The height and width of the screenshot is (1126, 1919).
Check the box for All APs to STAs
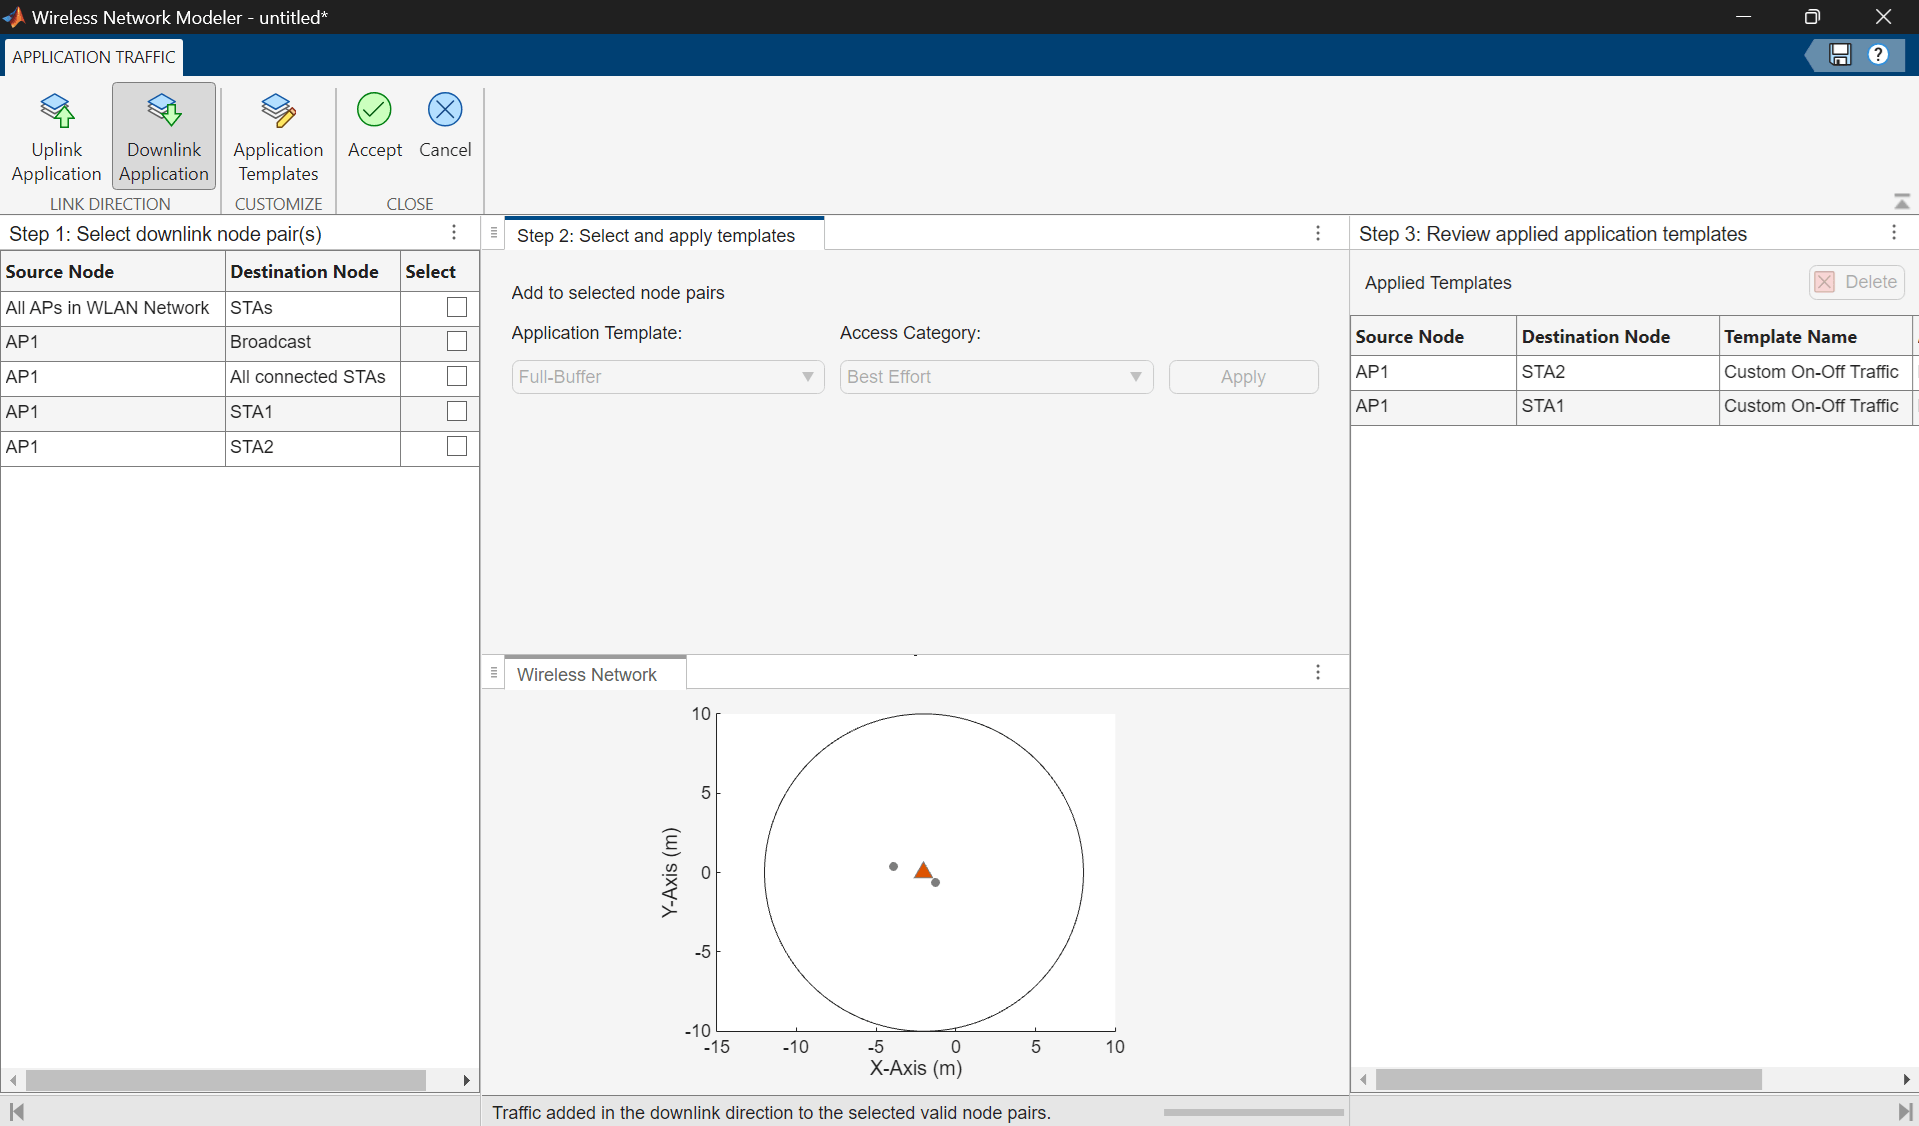(457, 308)
